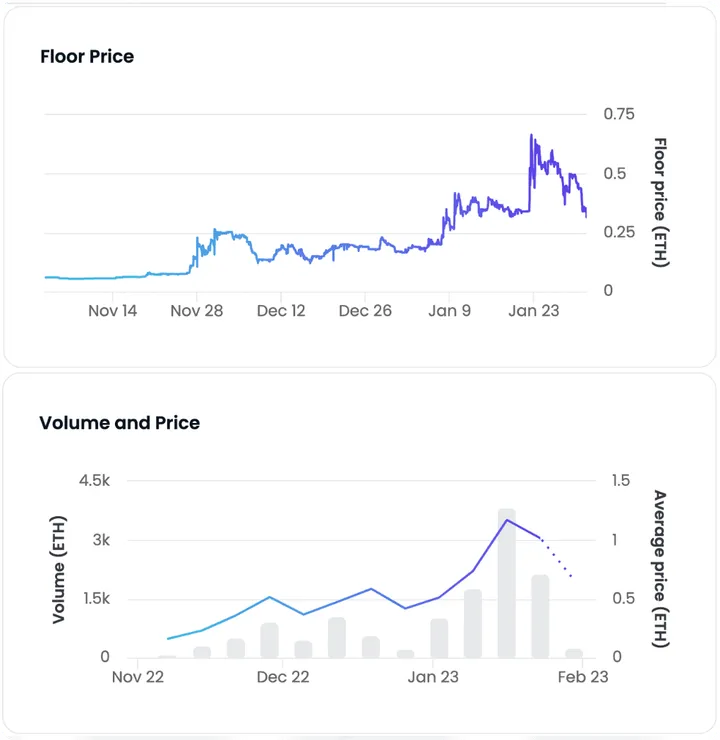Click the Dec 26 axis date
This screenshot has height=740, width=720.
tap(365, 311)
